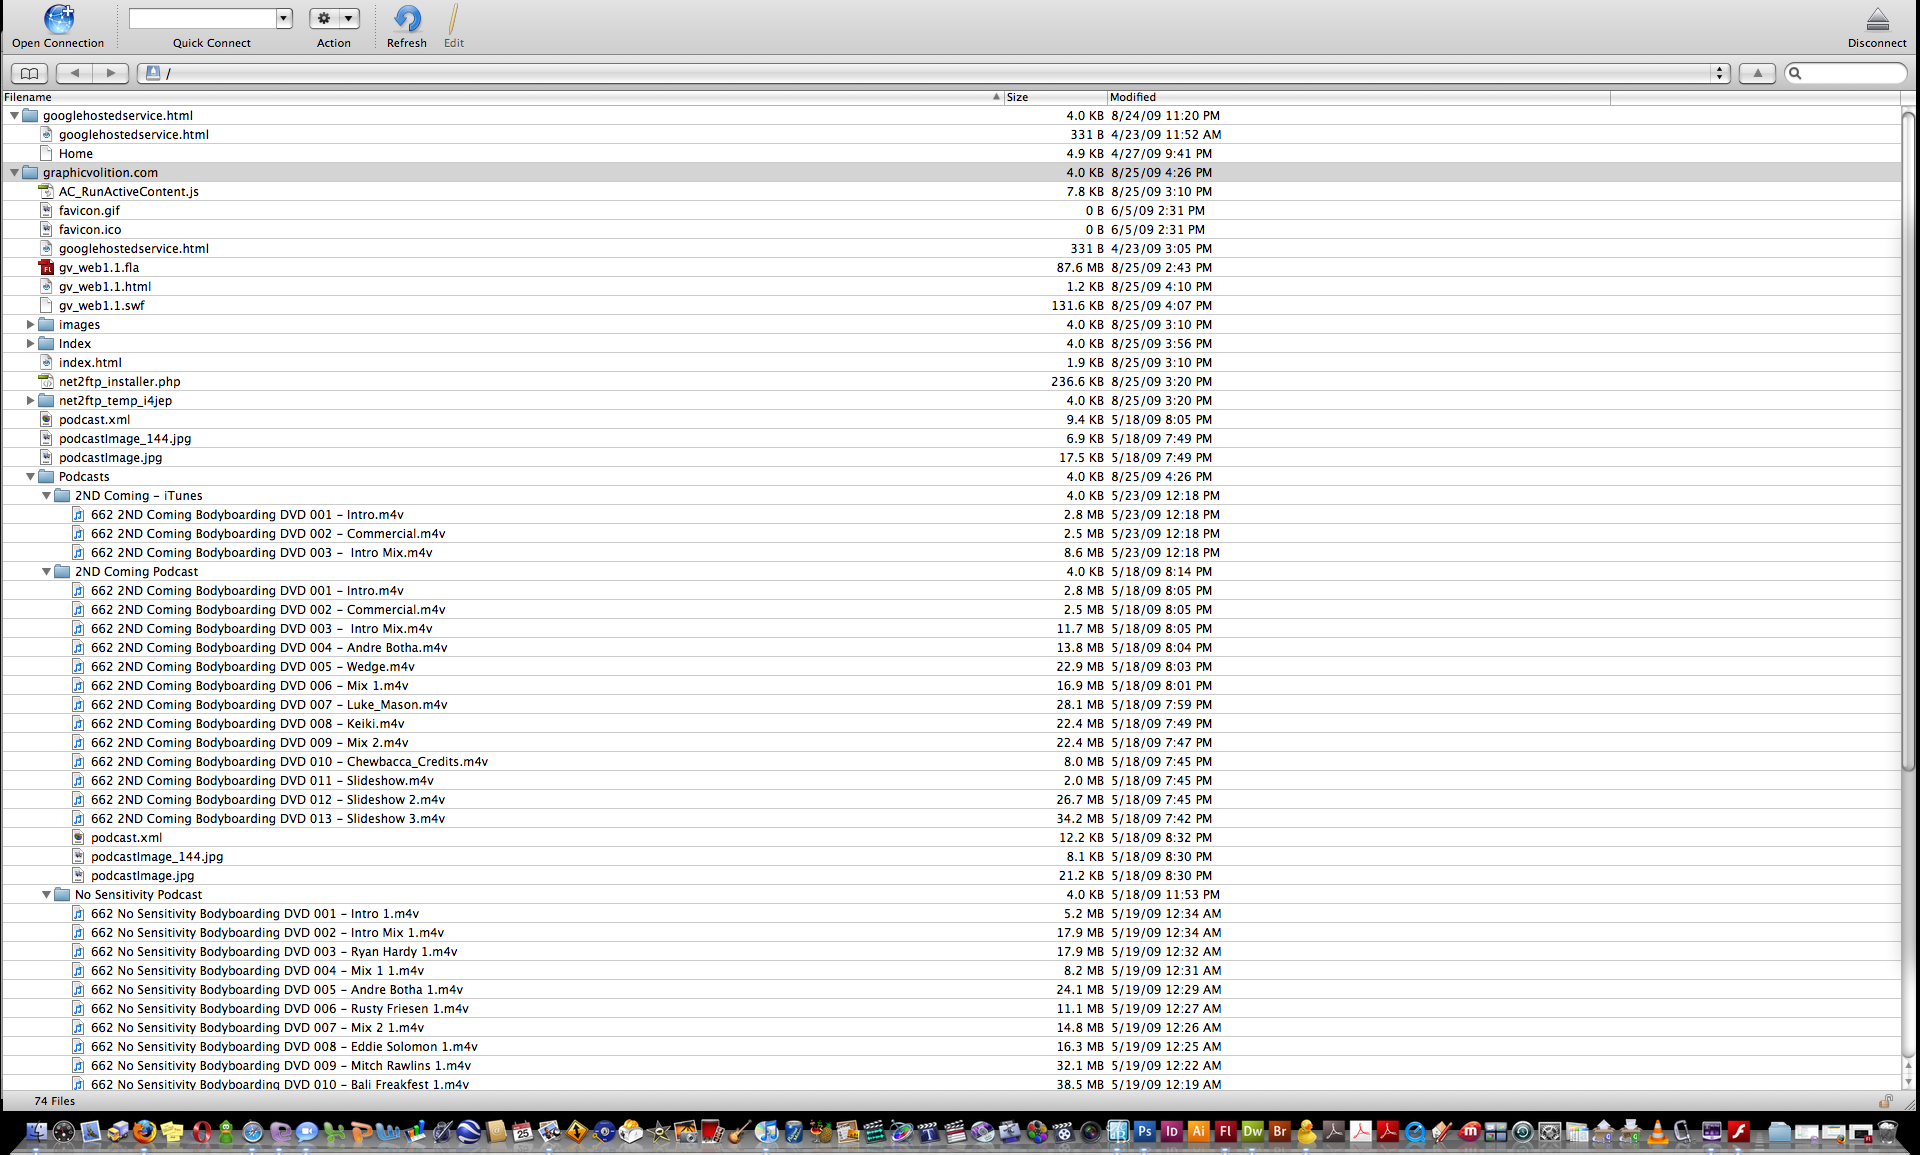Click the lock icon in the status bar

[1886, 1101]
